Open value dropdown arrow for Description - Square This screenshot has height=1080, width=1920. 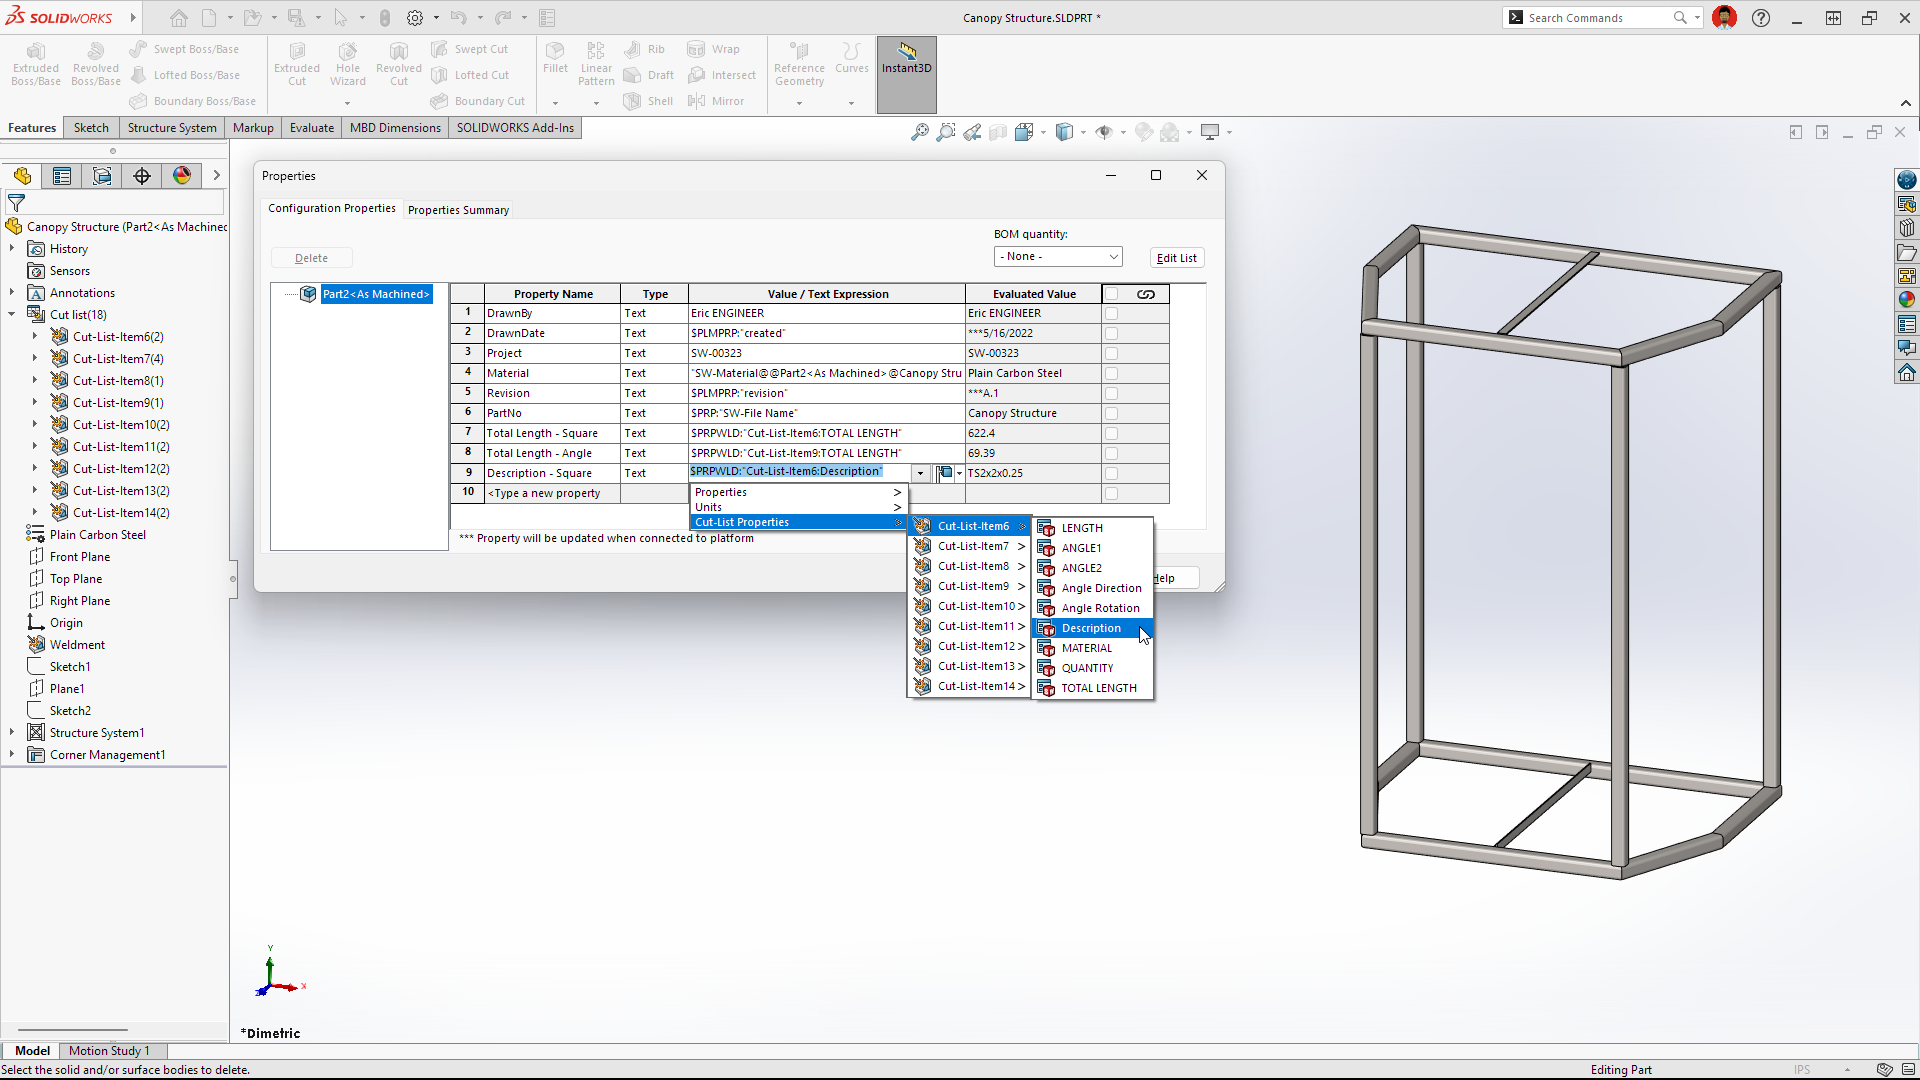(x=920, y=473)
